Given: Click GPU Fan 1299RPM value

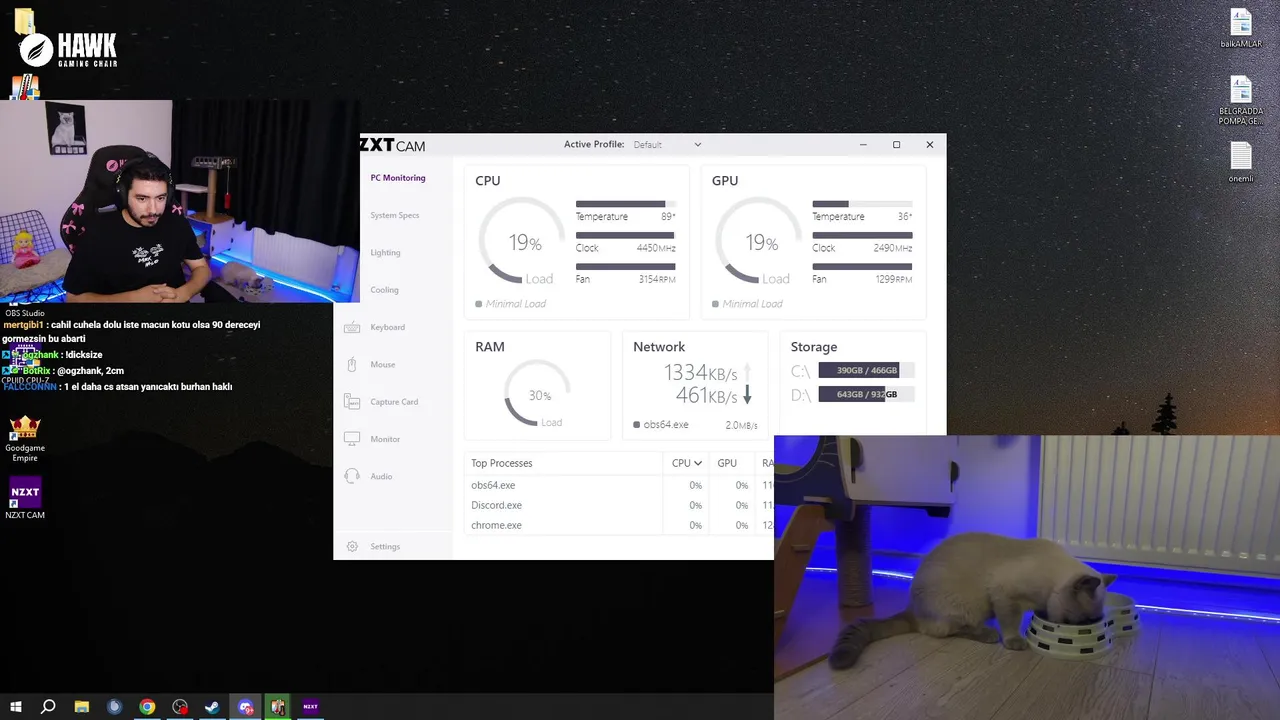Looking at the screenshot, I should [x=894, y=279].
